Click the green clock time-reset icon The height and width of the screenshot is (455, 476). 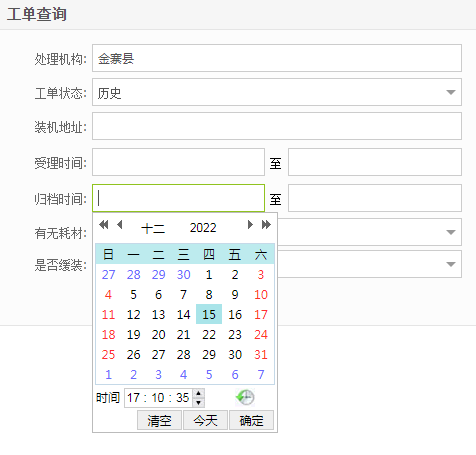click(x=245, y=397)
